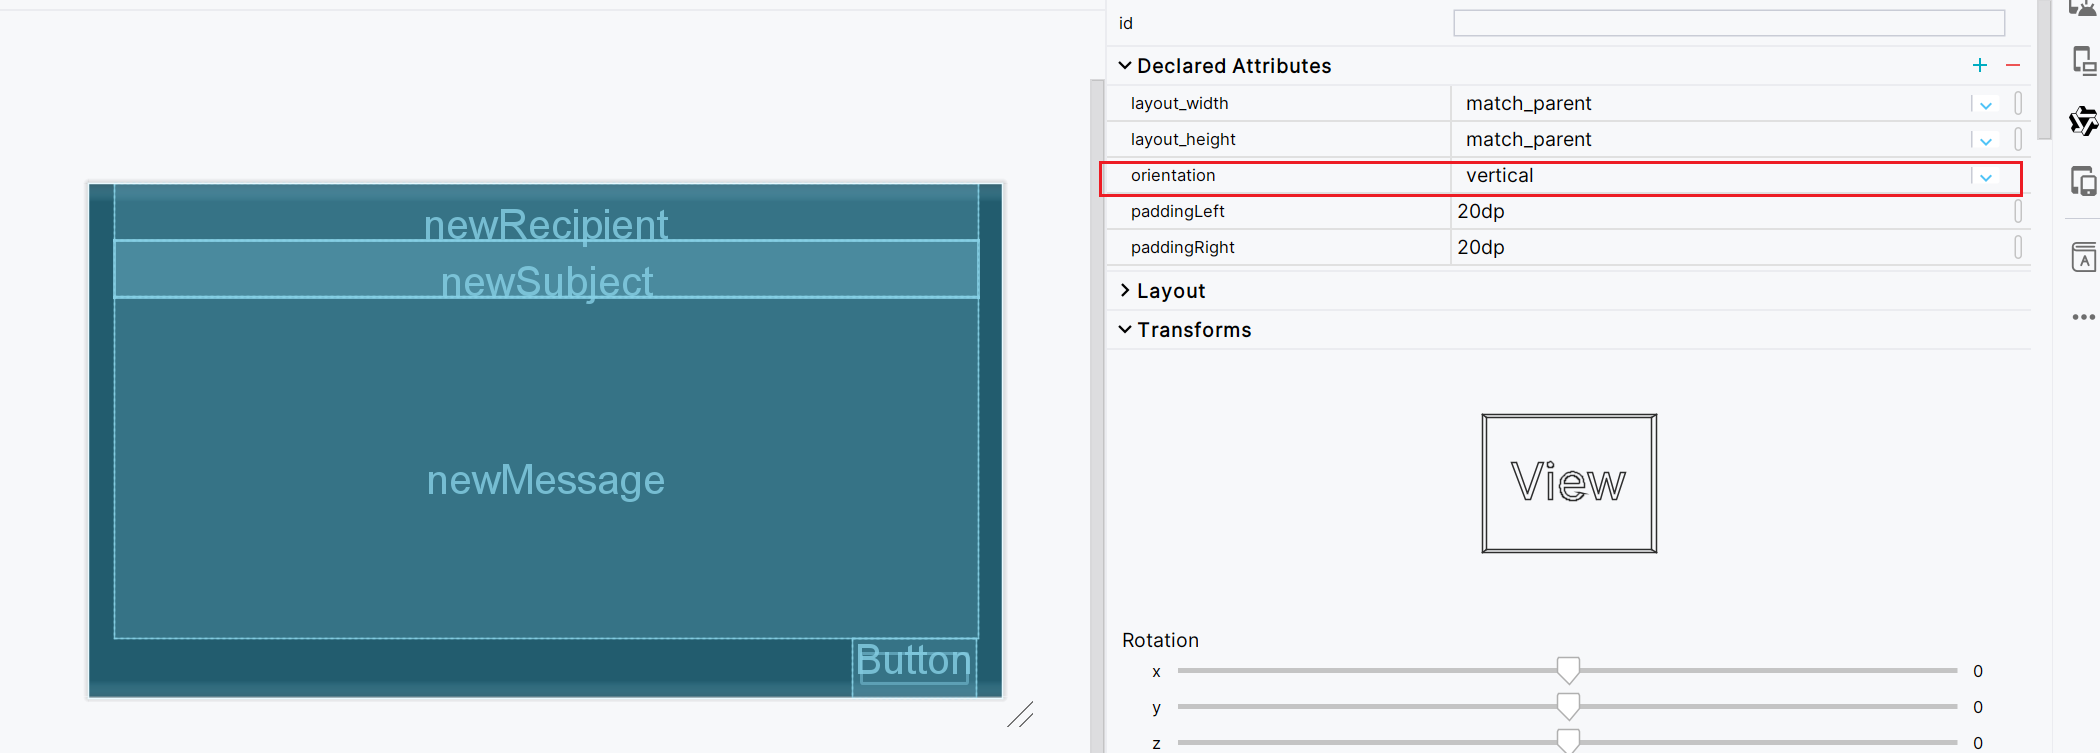
Task: Click the paddingRight attribute label
Action: pyautogui.click(x=1182, y=247)
